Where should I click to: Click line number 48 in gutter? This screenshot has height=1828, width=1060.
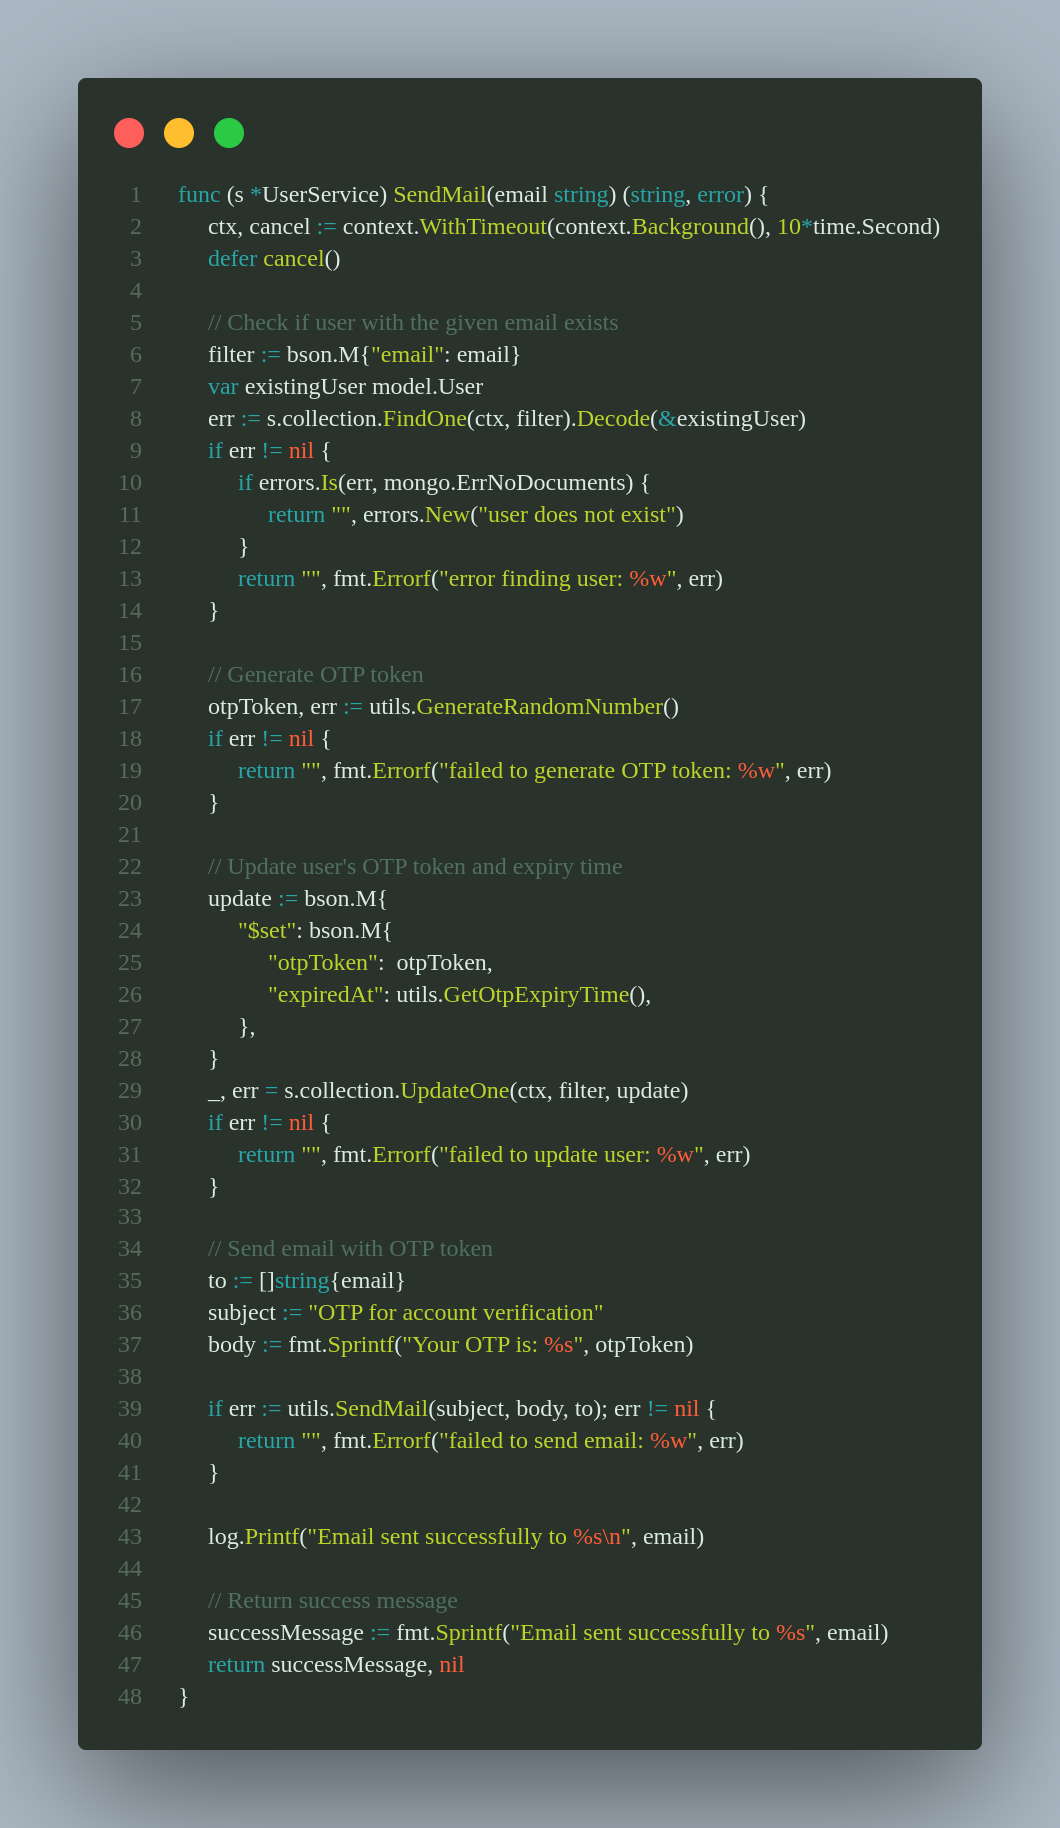(130, 1697)
